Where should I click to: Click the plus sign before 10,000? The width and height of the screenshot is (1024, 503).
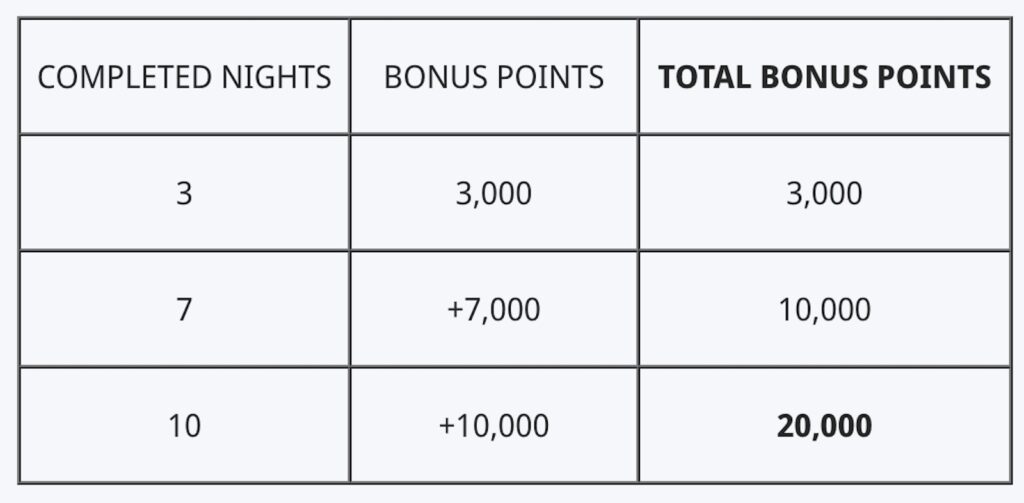coord(445,426)
